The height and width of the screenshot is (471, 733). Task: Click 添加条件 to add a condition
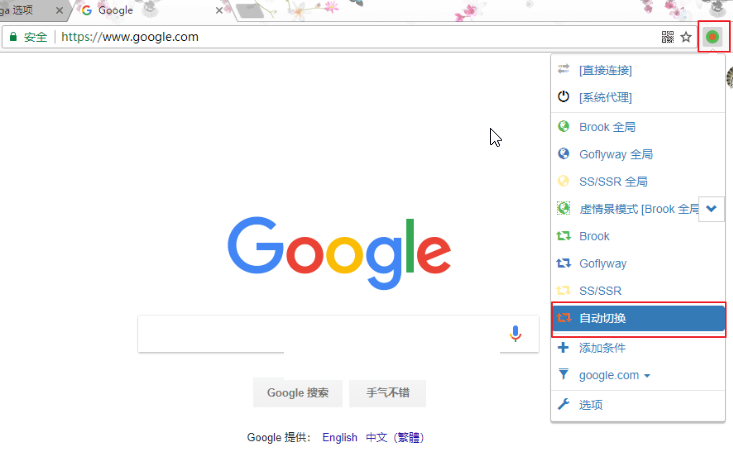[x=638, y=348]
